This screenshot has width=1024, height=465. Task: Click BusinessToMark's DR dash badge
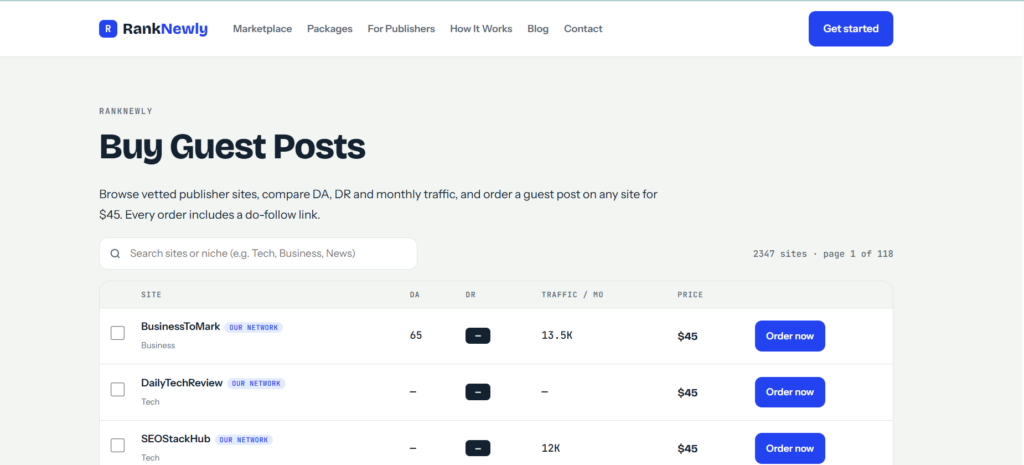pyautogui.click(x=477, y=336)
